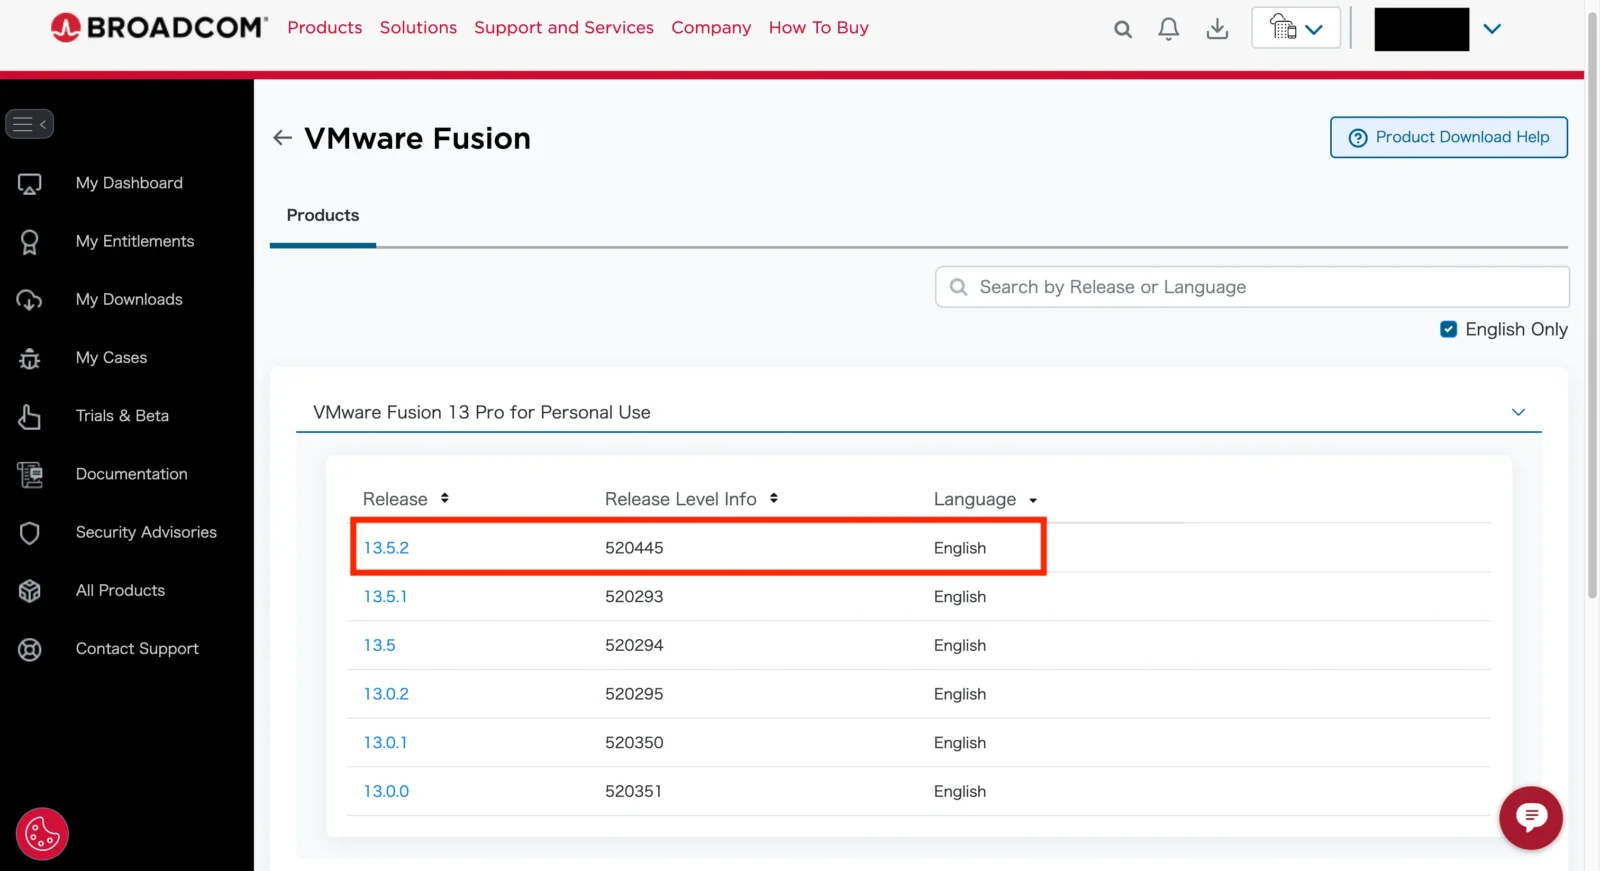Click the page vertical scrollbar

point(1592,306)
